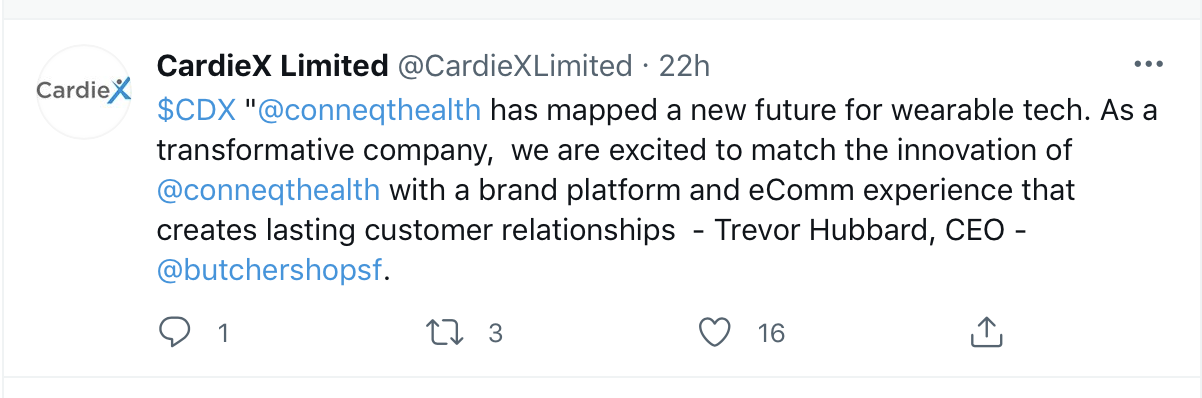Like the tweet with the heart icon
The width and height of the screenshot is (1202, 398).
pos(714,332)
